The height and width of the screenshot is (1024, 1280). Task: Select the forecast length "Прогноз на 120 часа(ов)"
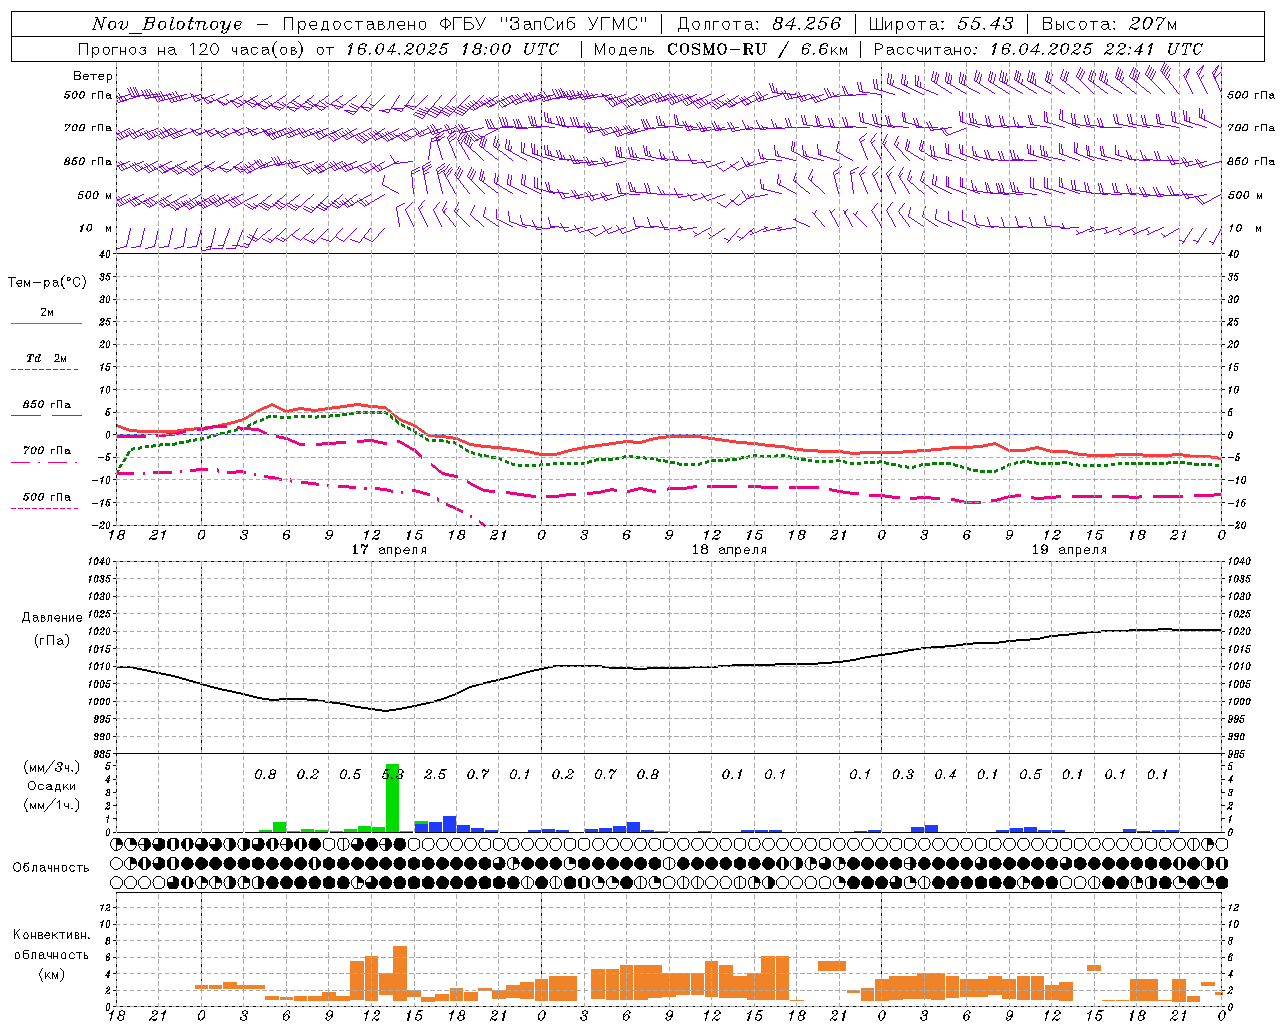pyautogui.click(x=193, y=49)
